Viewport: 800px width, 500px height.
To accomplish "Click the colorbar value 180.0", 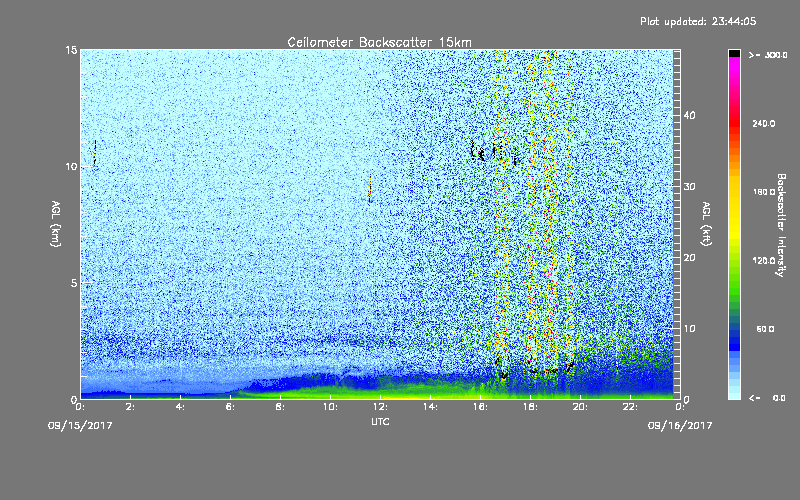I will (764, 192).
